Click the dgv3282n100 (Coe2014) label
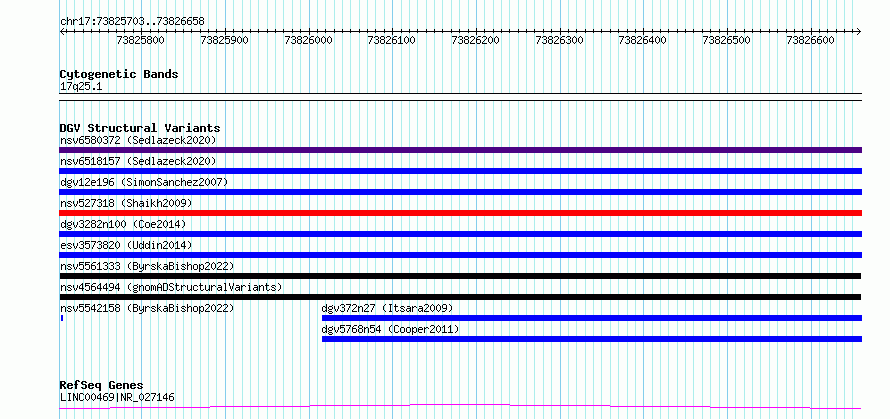This screenshot has height=419, width=890. pyautogui.click(x=123, y=224)
